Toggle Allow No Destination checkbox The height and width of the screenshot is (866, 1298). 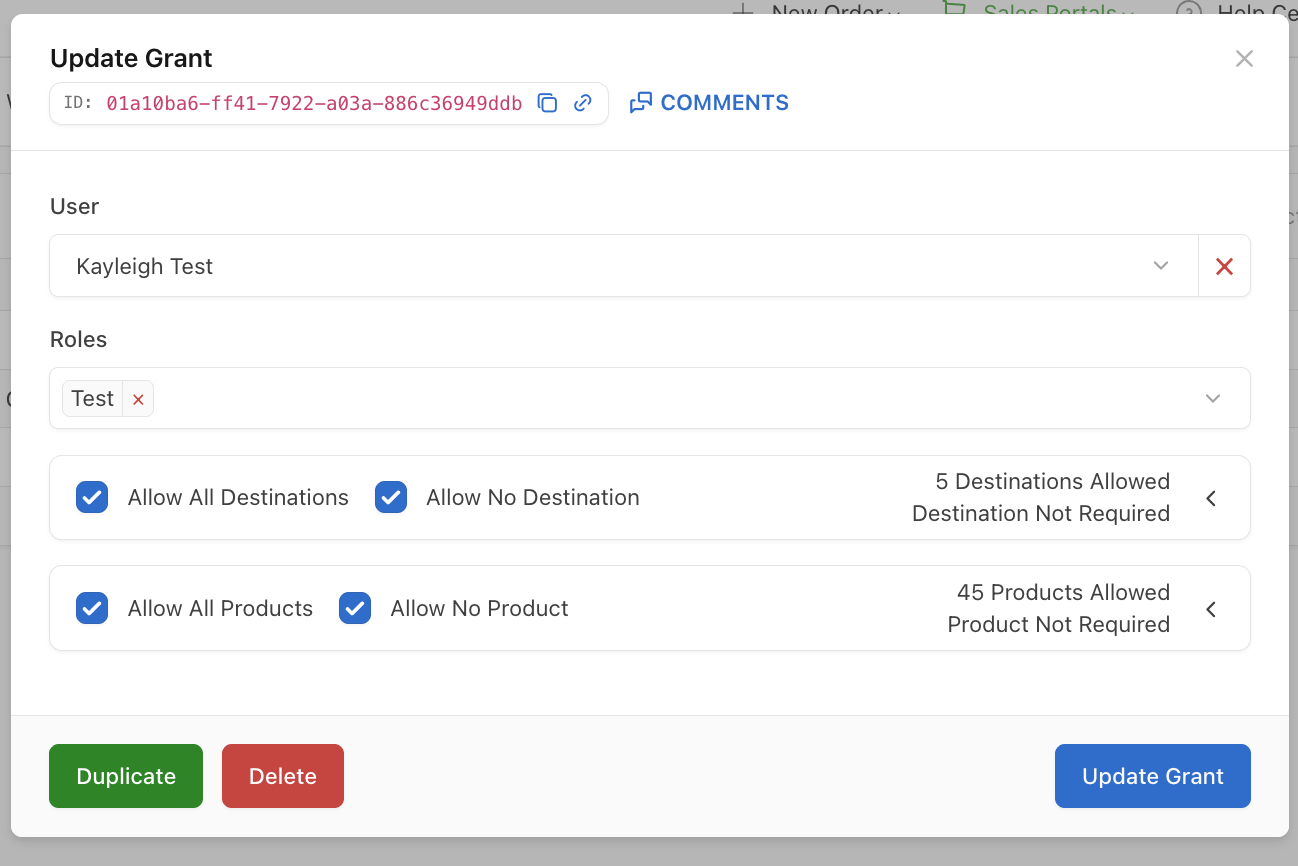391,497
